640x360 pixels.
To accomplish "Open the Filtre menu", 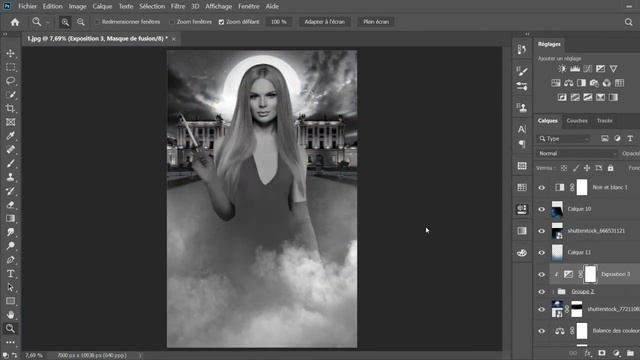I will pos(178,6).
